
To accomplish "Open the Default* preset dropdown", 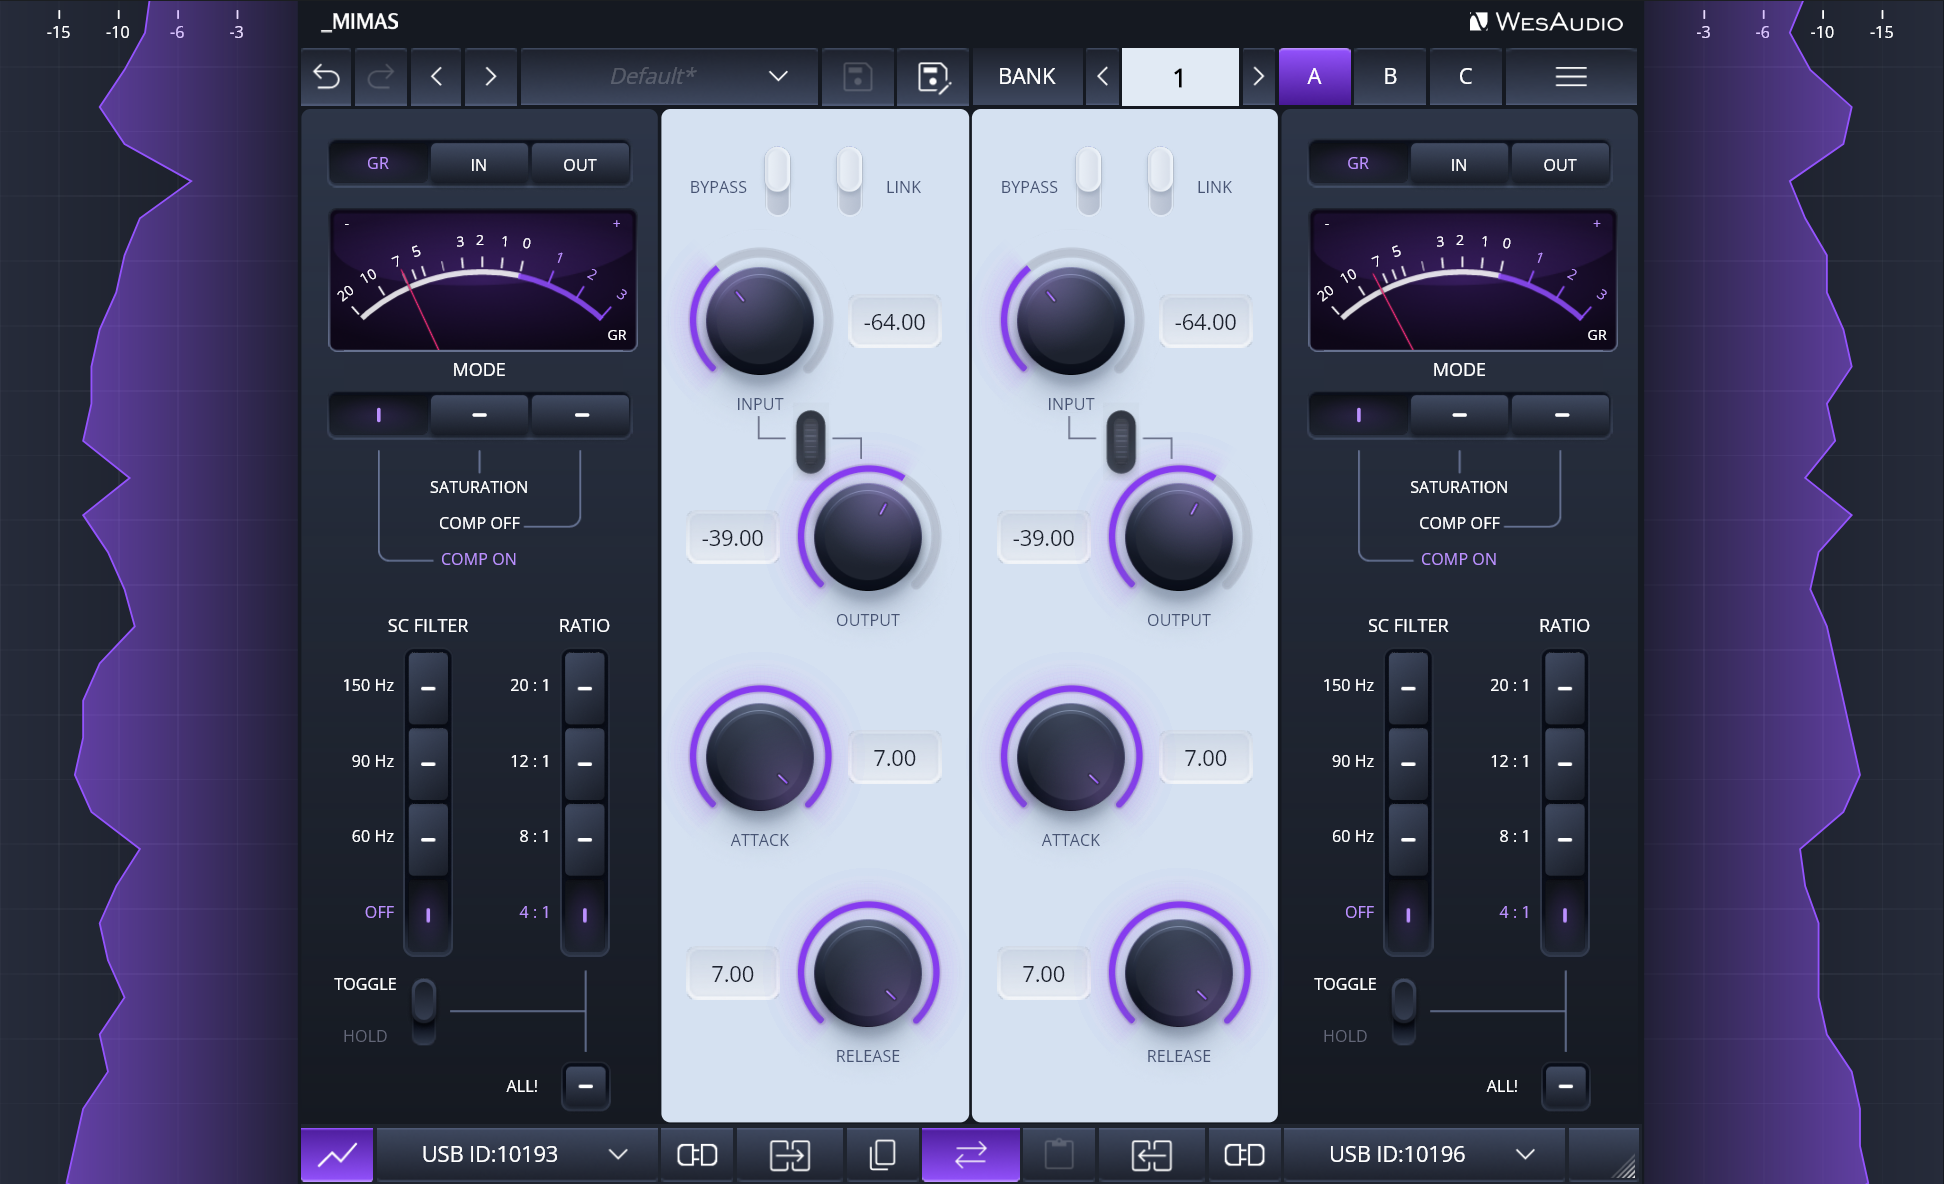I will point(670,77).
